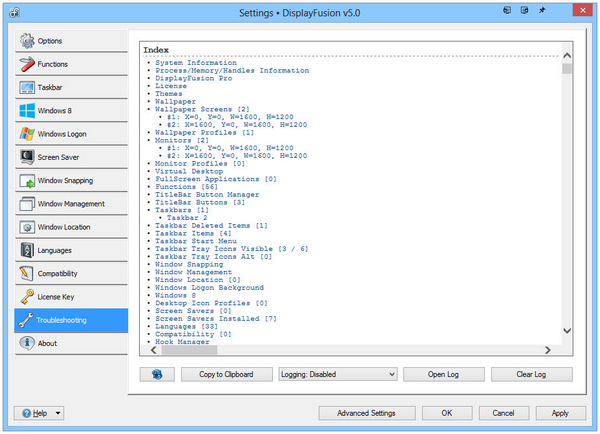The height and width of the screenshot is (434, 600).
Task: Click the pin icon in title bar
Action: pyautogui.click(x=542, y=10)
